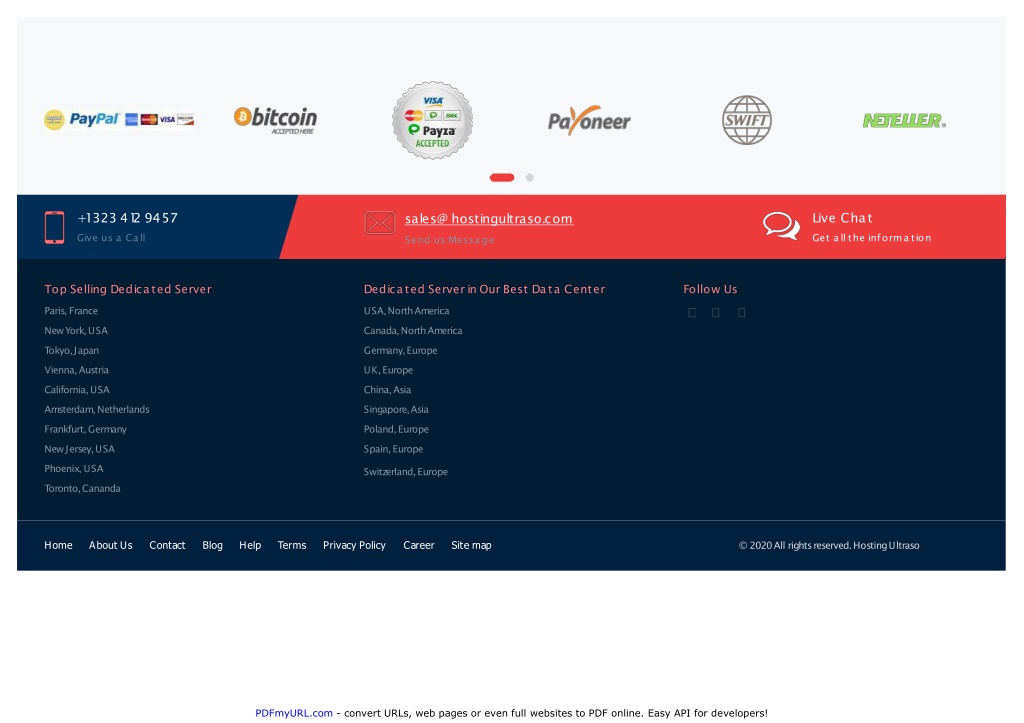Image resolution: width=1024 pixels, height=723 pixels.
Task: Open Help in footer menu
Action: (249, 545)
